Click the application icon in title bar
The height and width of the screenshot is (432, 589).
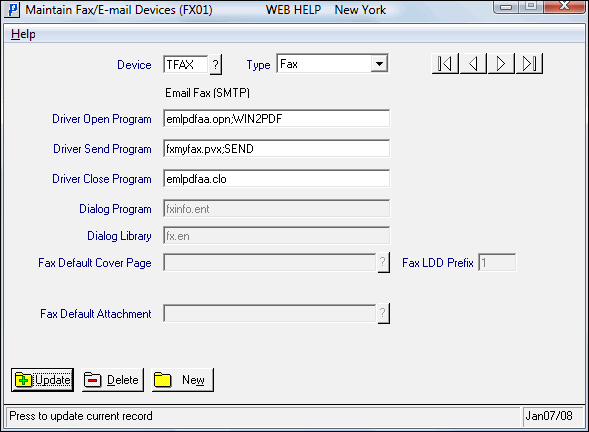tap(13, 10)
